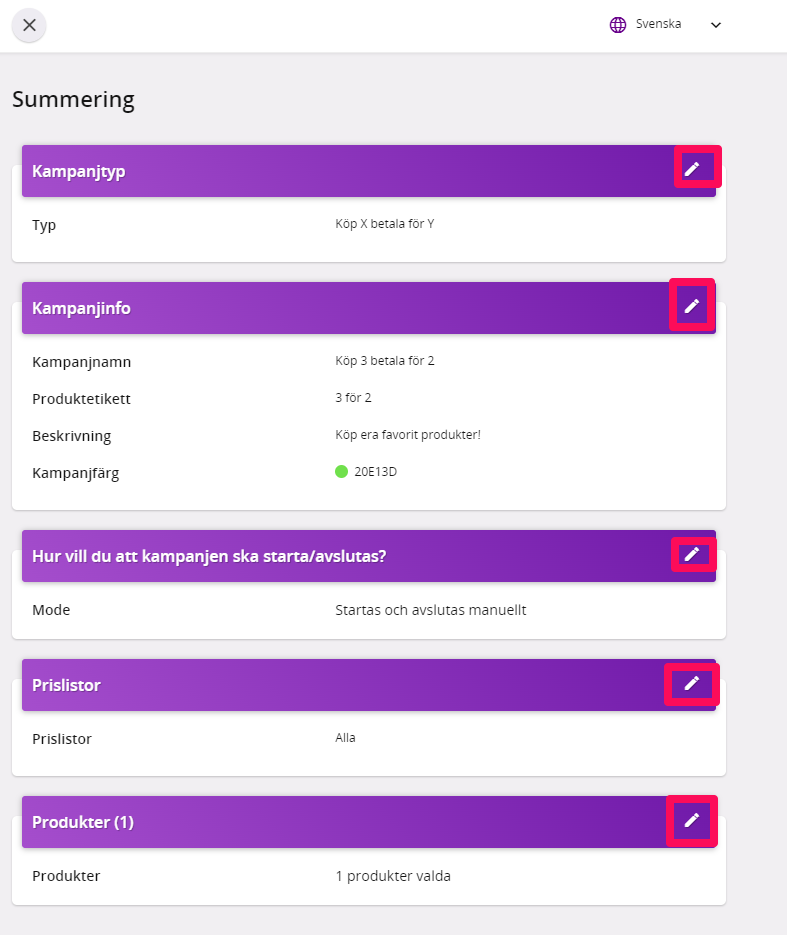Viewport: 787px width, 935px height.
Task: Edit the Kampanjtyp section via pencil icon
Action: pos(692,169)
